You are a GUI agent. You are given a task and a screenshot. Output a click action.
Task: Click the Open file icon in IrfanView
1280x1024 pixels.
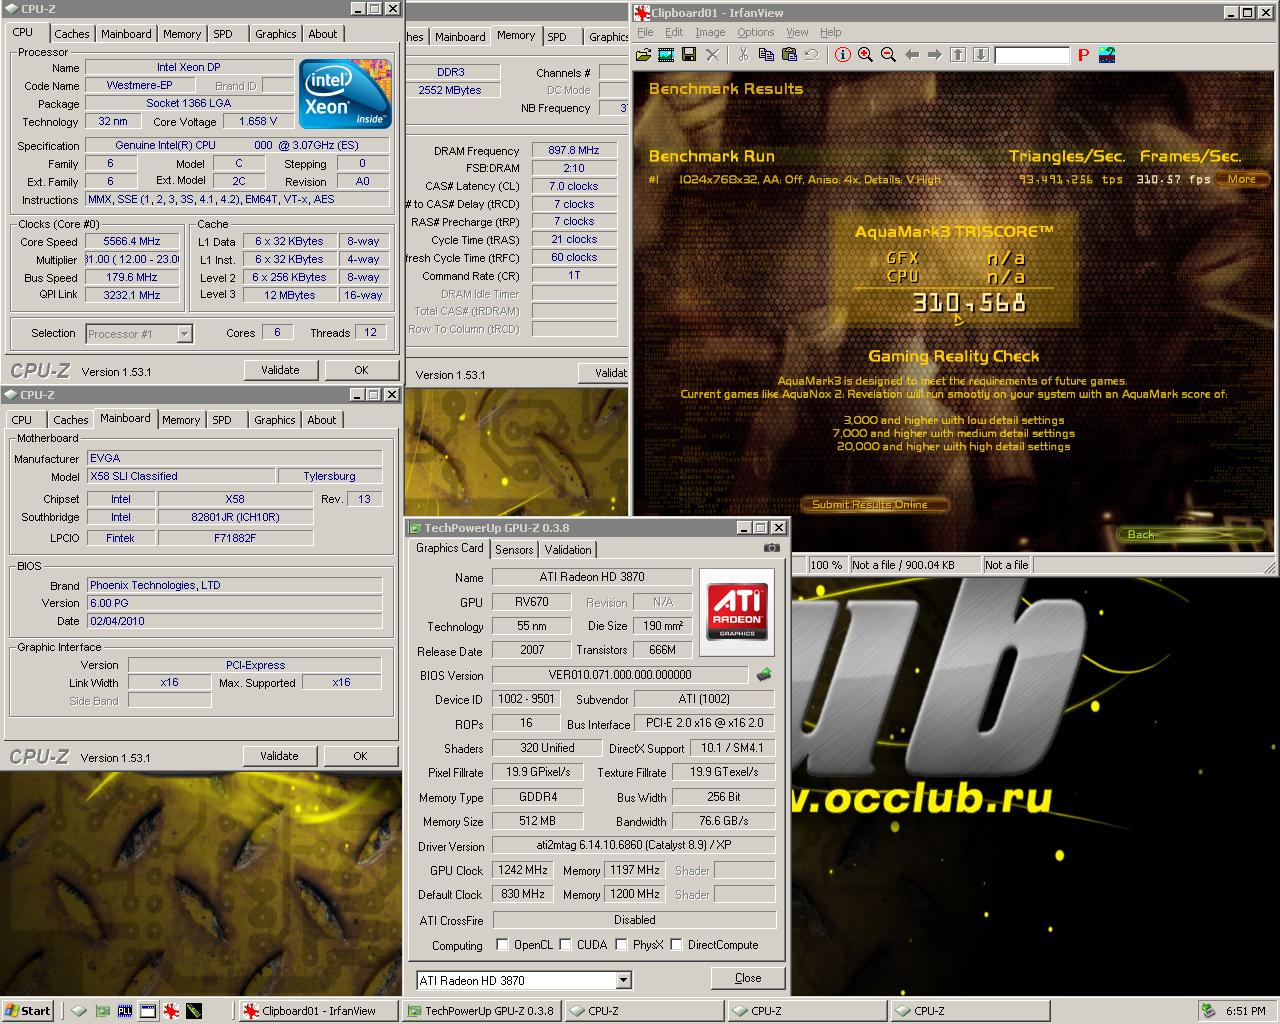tap(643, 55)
